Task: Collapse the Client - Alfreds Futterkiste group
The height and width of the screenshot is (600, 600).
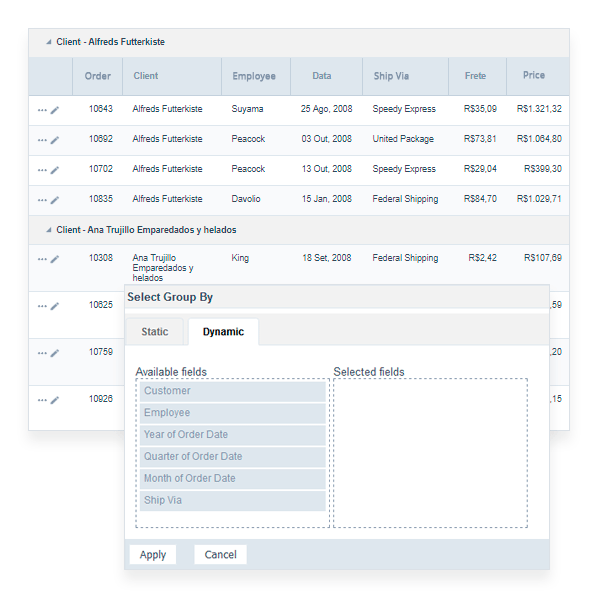Action: [47, 43]
